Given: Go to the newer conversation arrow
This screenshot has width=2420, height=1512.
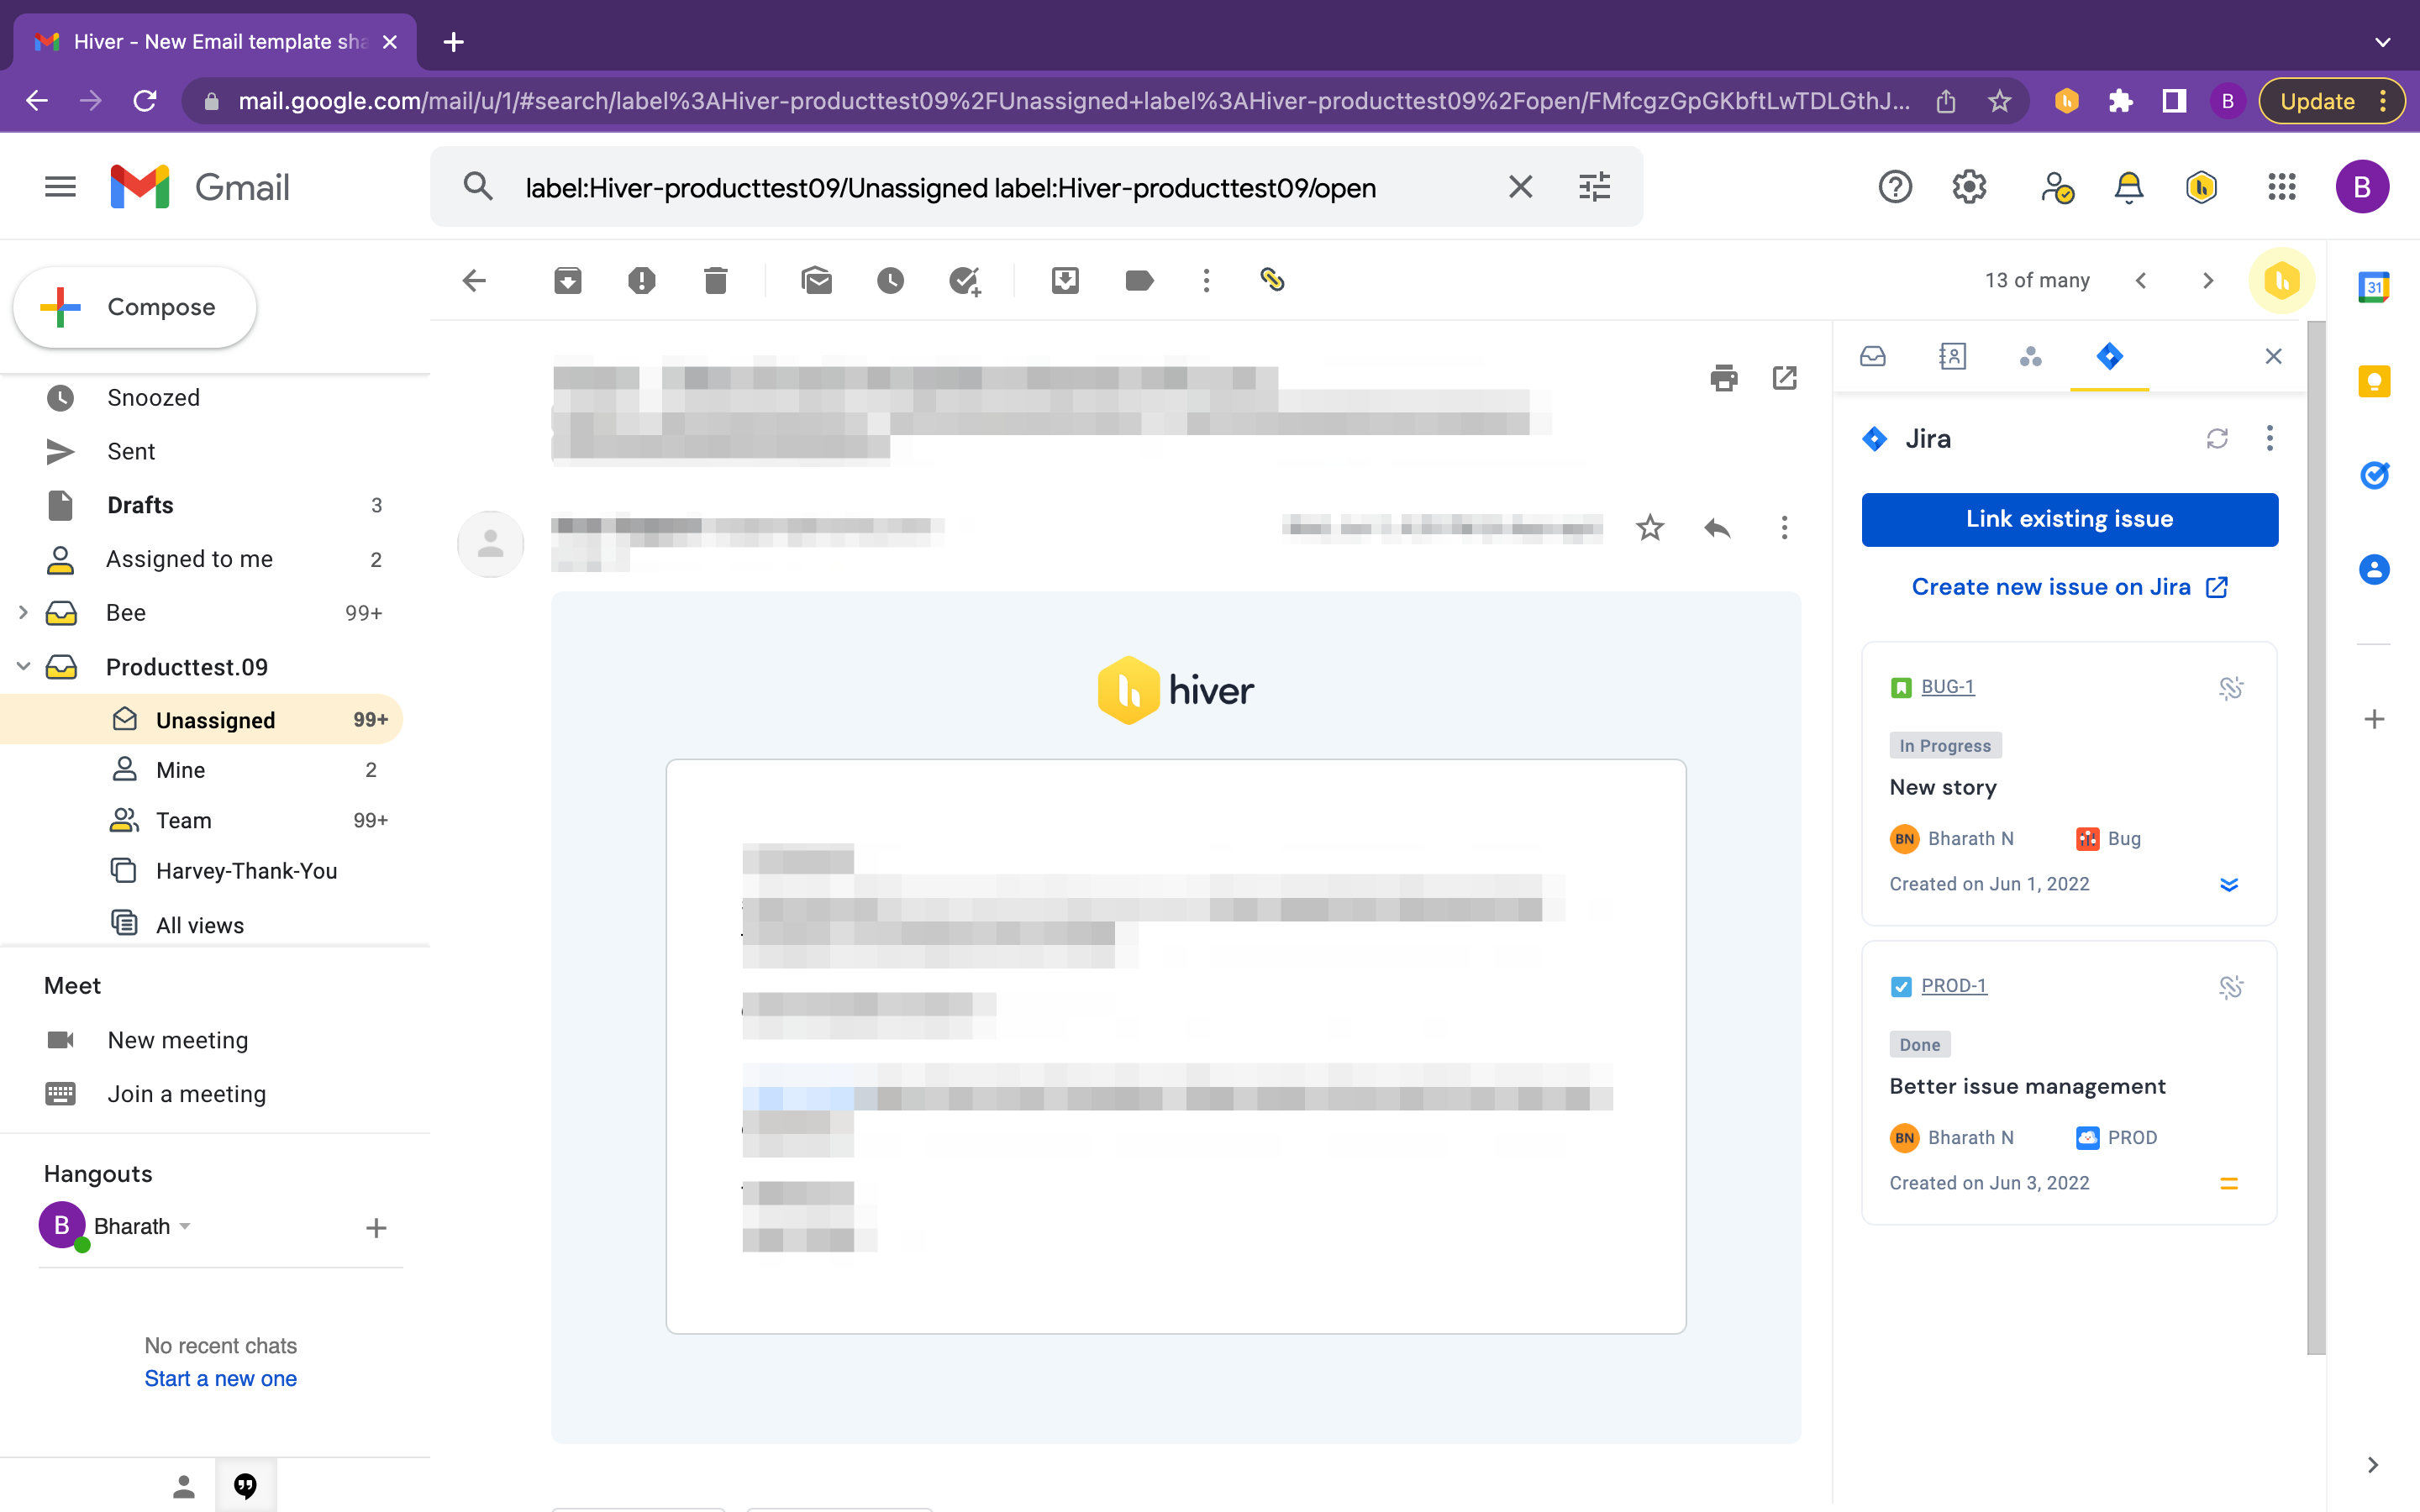Looking at the screenshot, I should click(x=2141, y=281).
